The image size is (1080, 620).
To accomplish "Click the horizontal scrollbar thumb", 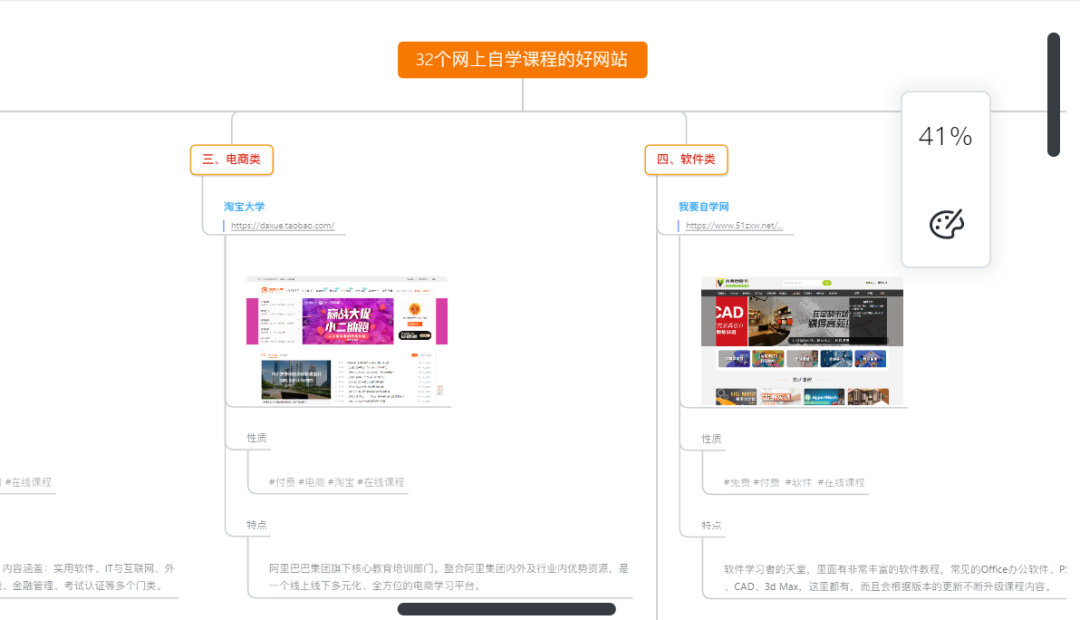I will [506, 609].
